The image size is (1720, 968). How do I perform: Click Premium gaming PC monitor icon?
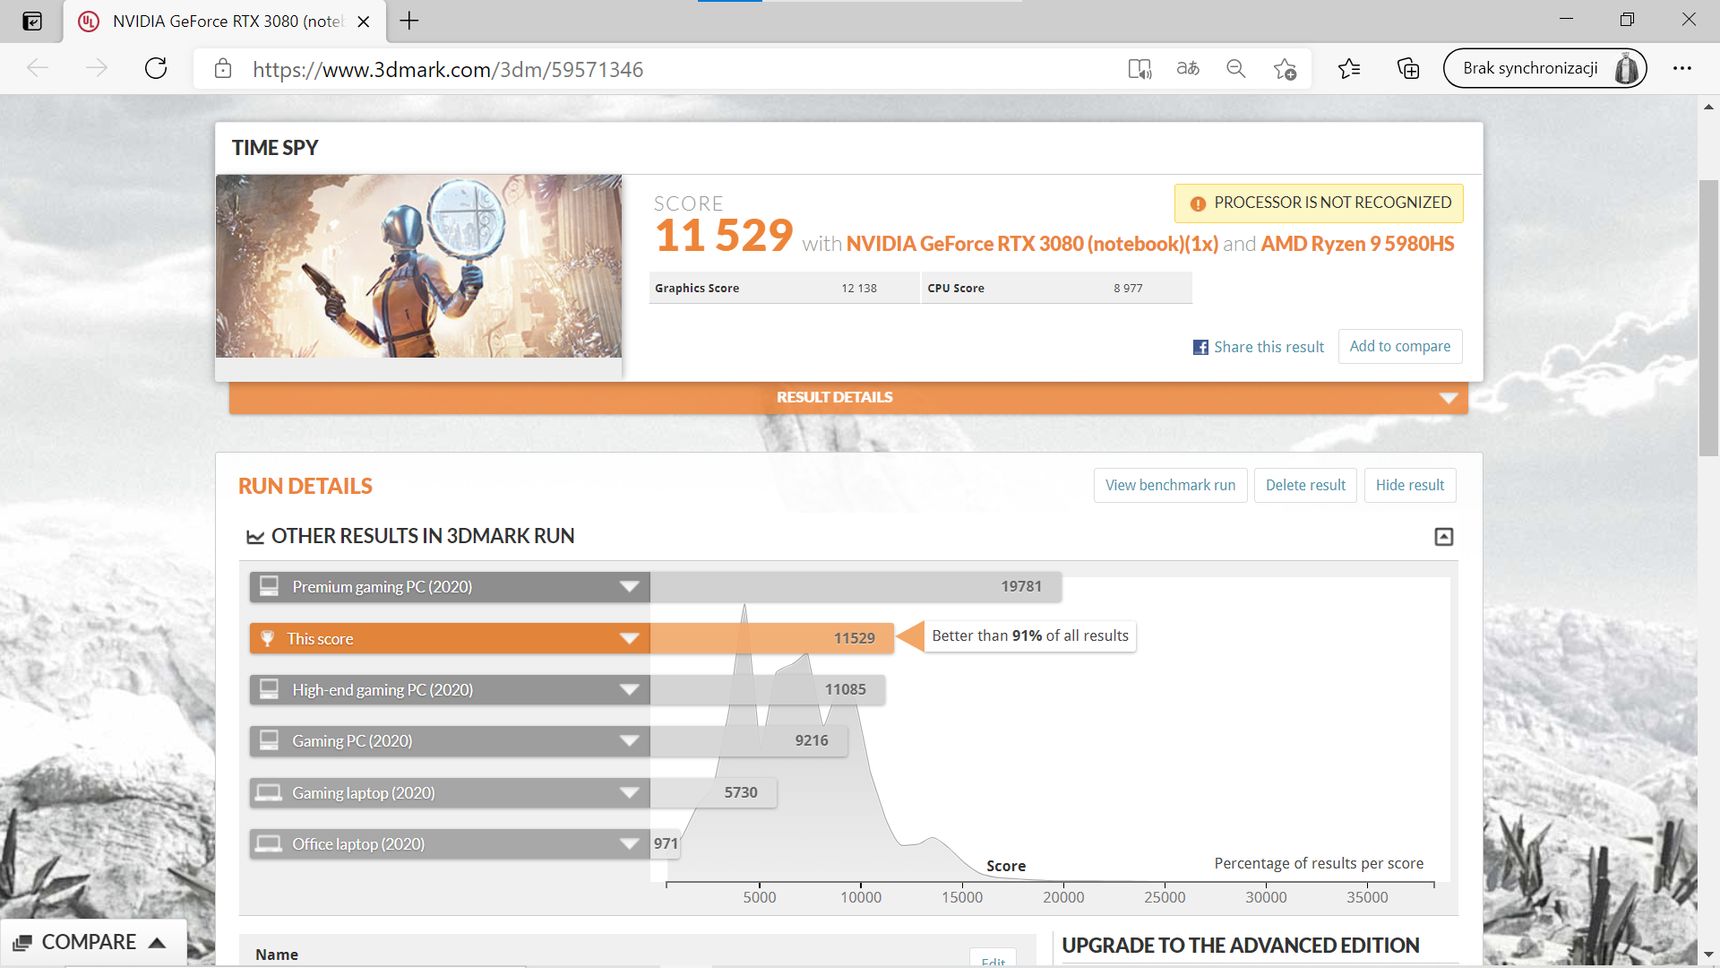(x=269, y=586)
